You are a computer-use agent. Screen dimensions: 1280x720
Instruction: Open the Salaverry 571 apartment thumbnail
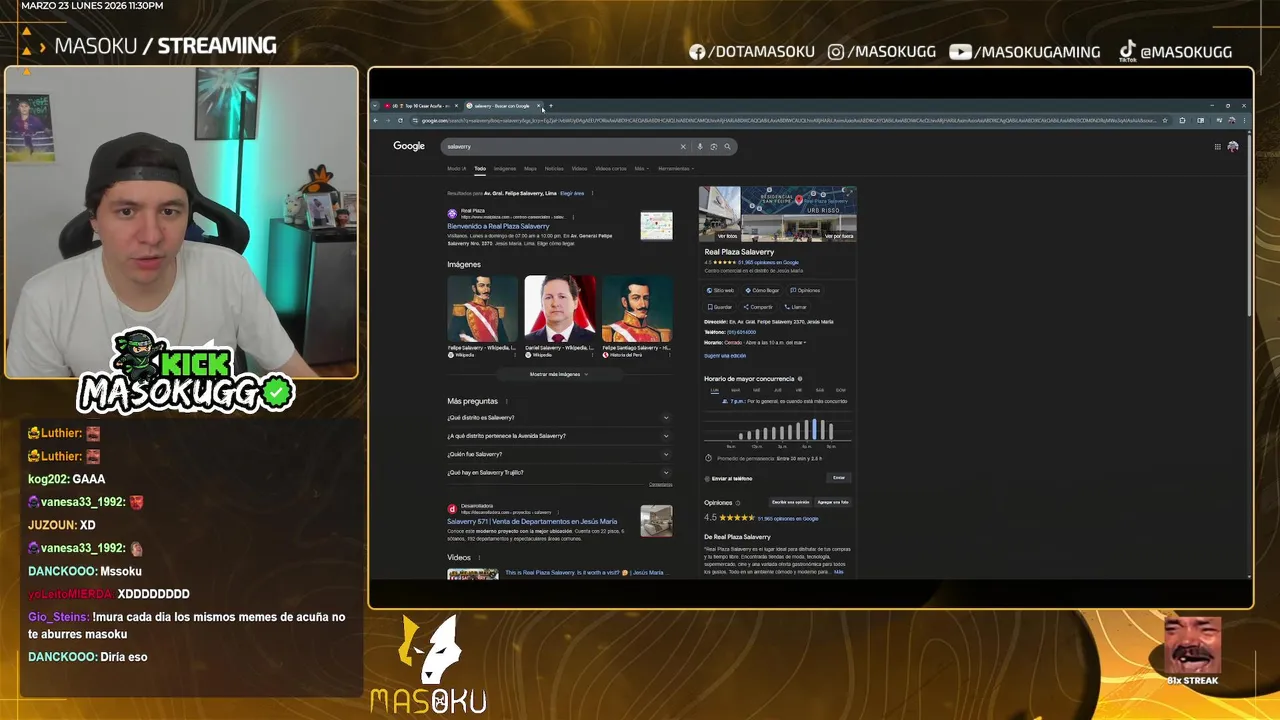pyautogui.click(x=657, y=521)
